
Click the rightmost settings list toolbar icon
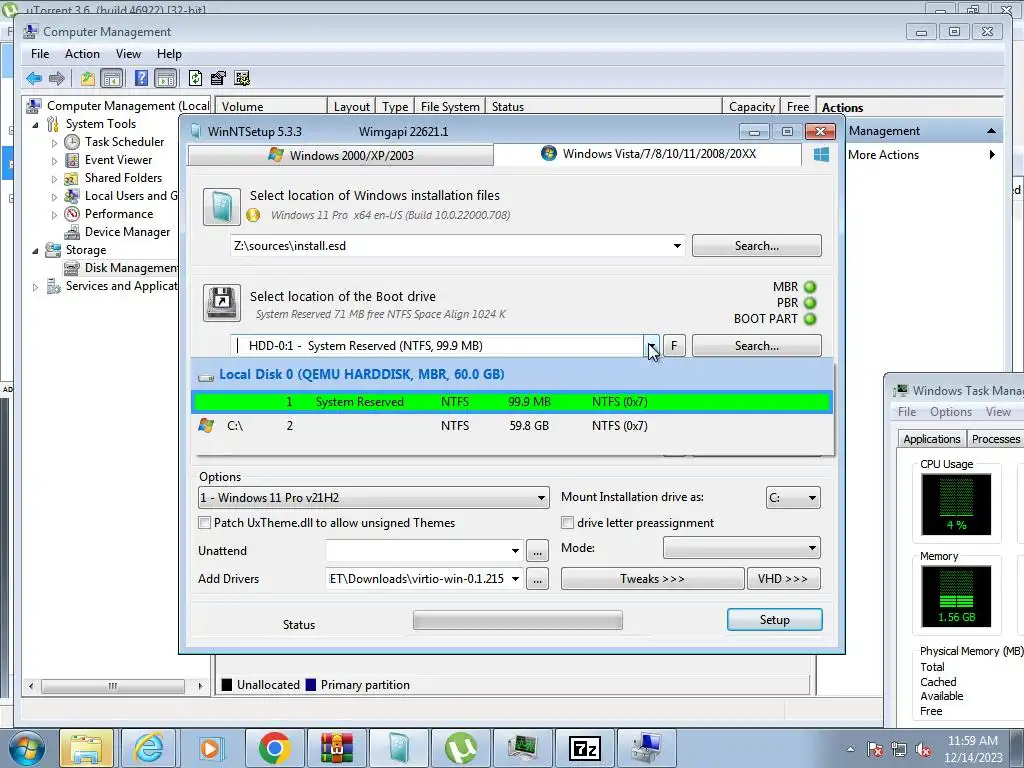click(x=242, y=78)
